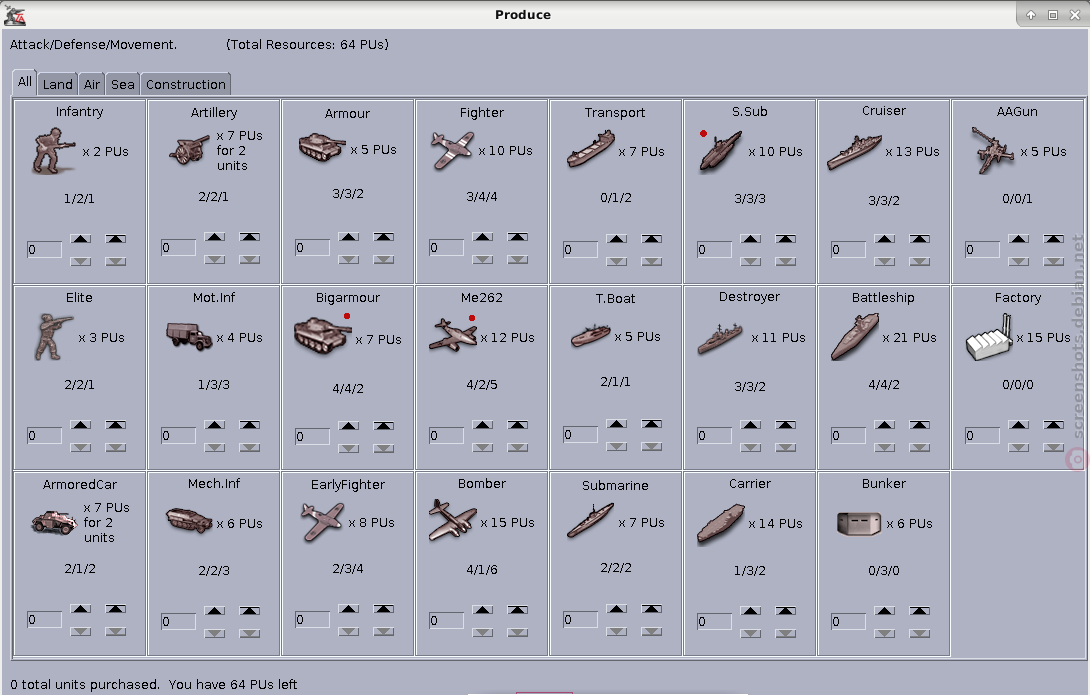1090x695 pixels.
Task: Click the Carrier ship icon
Action: (721, 524)
